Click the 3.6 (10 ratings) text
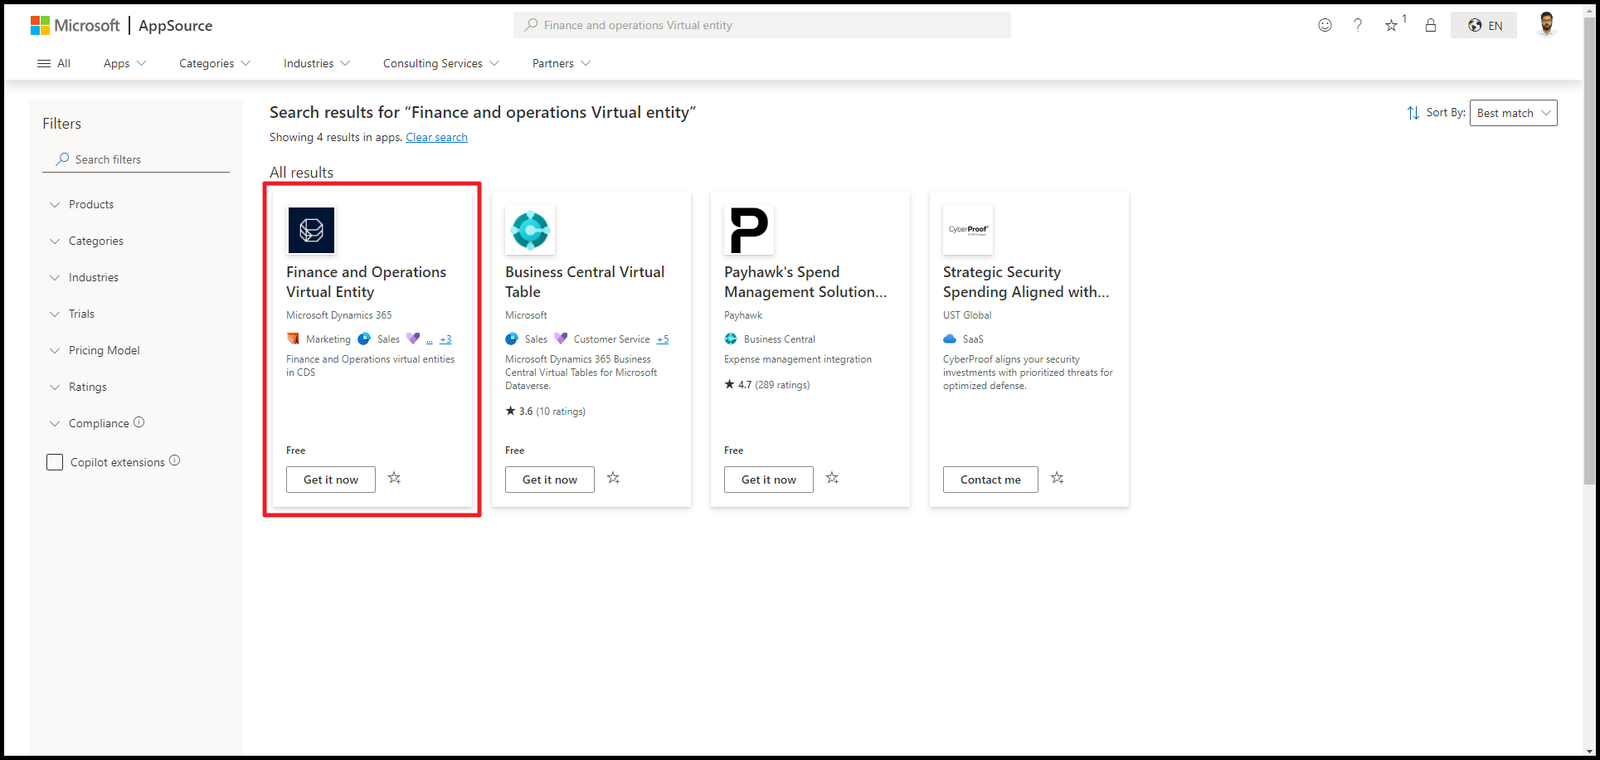The height and width of the screenshot is (760, 1600). [x=545, y=411]
